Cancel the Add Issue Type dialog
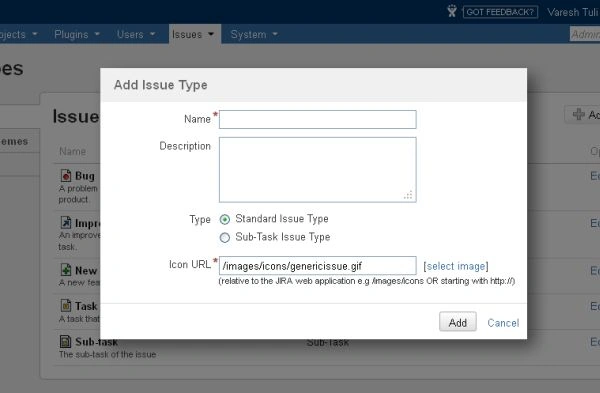The image size is (600, 393). point(503,323)
